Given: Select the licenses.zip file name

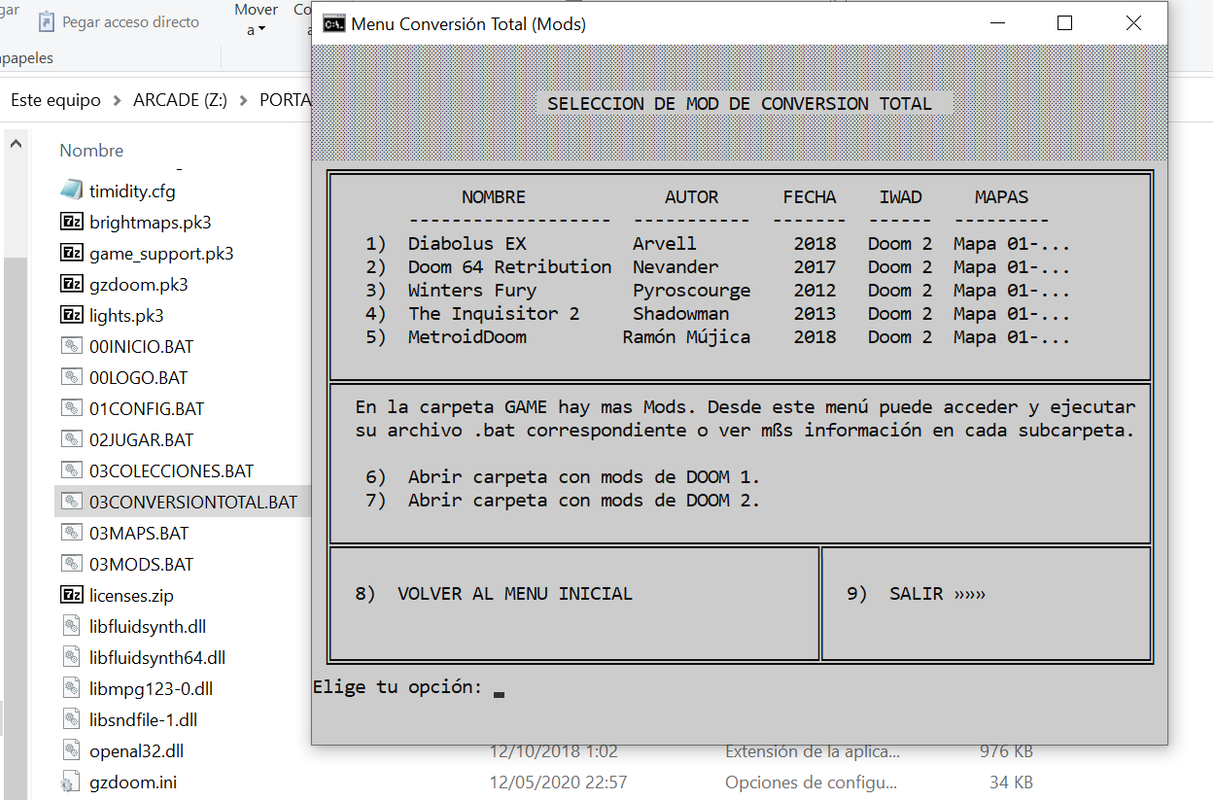Looking at the screenshot, I should coord(131,595).
